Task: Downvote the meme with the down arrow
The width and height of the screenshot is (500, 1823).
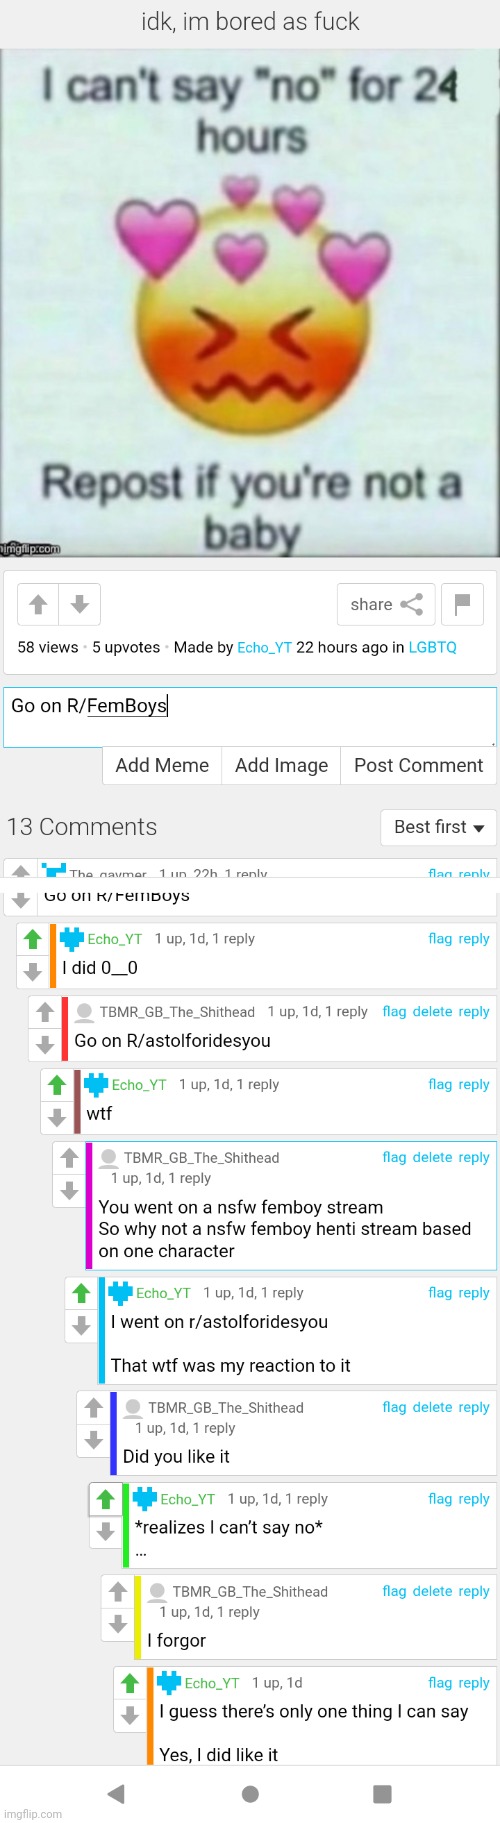Action: (80, 604)
